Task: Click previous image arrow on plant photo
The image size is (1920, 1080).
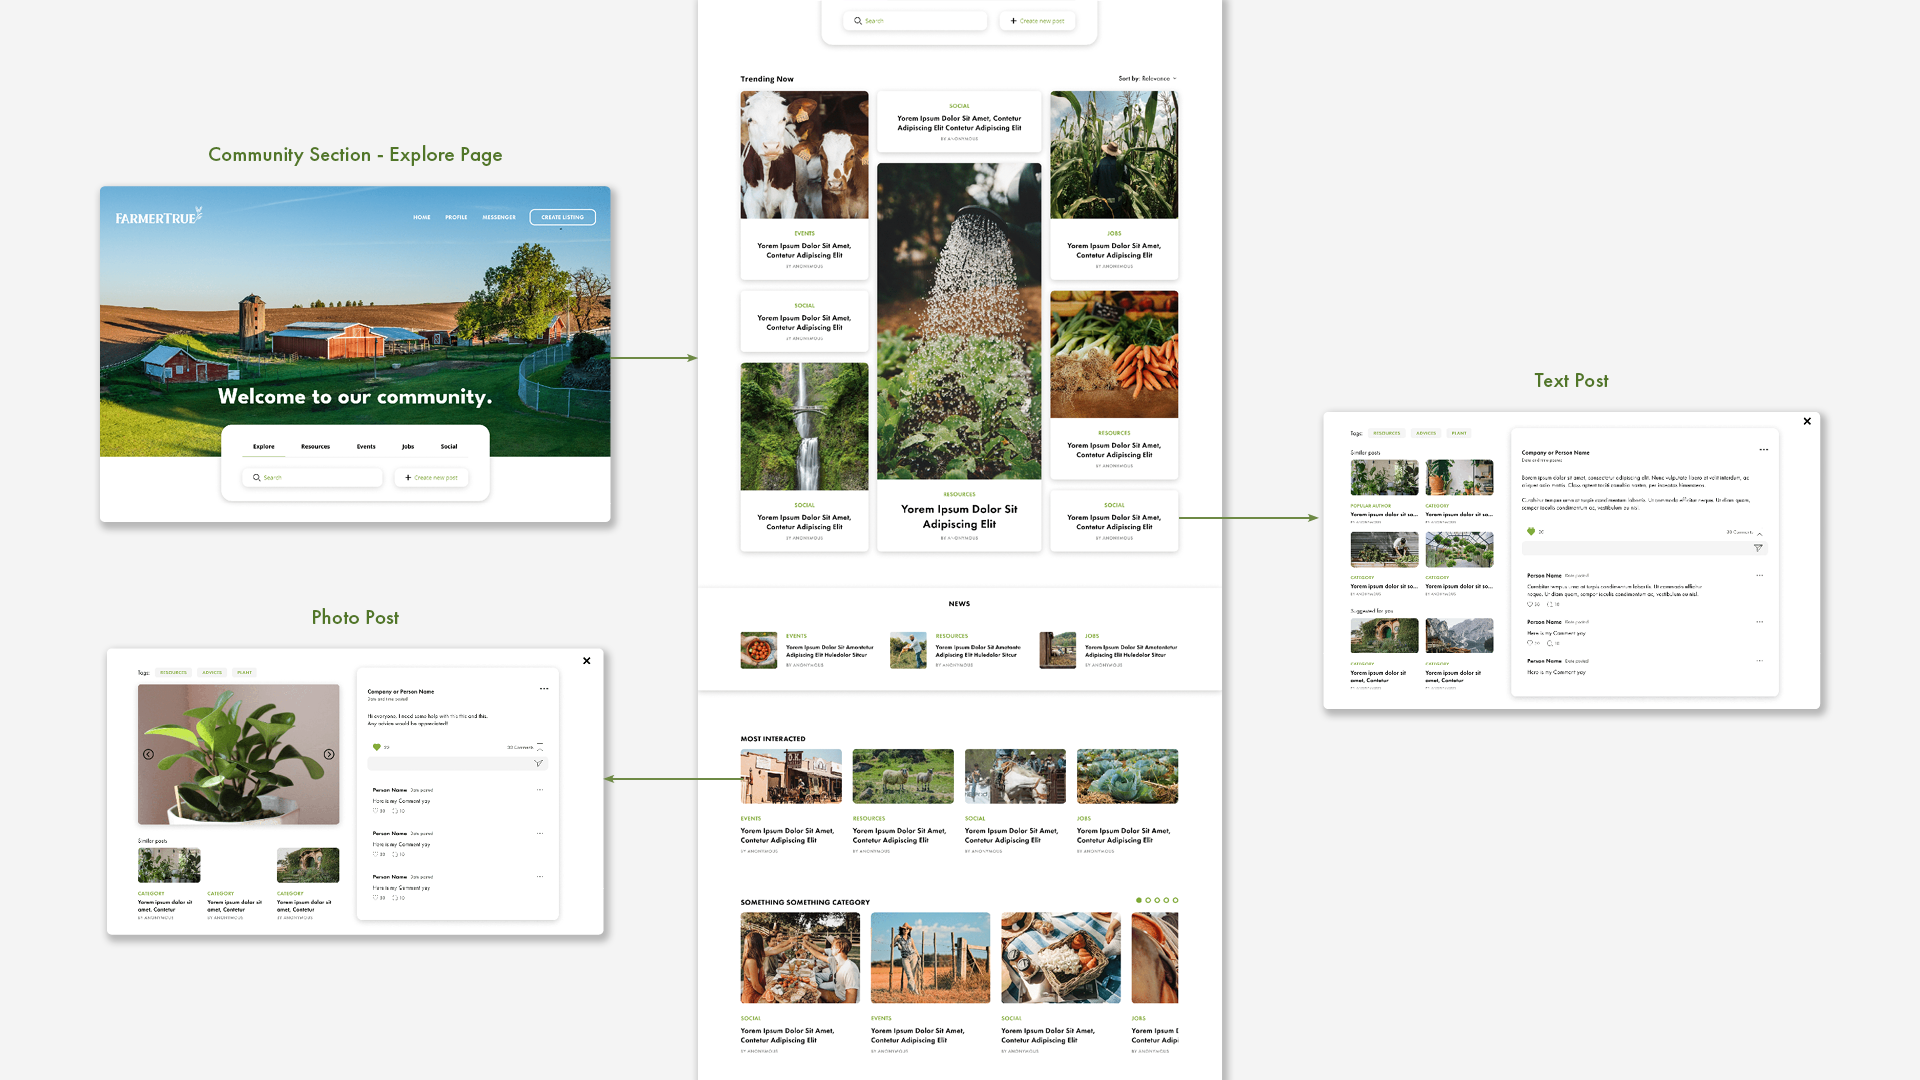Action: click(148, 755)
